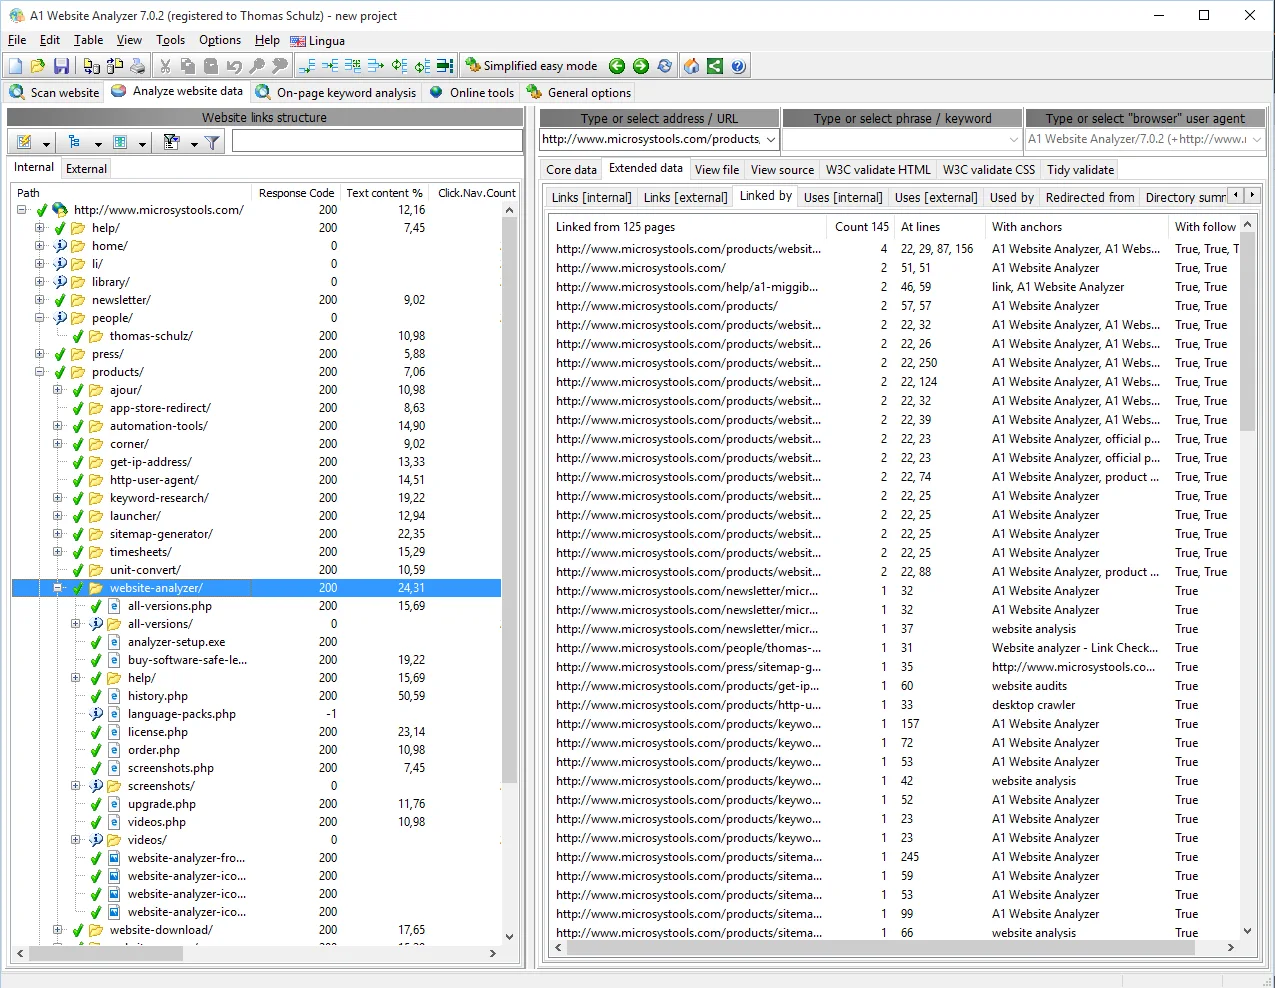Click the blue refresh toolbar icon
The image size is (1275, 988).
coord(665,66)
